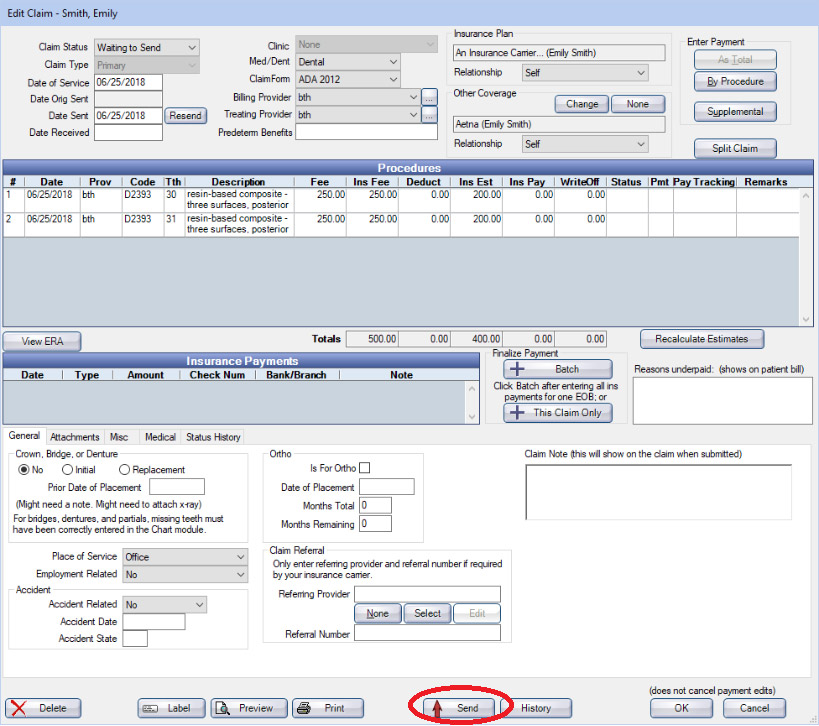The height and width of the screenshot is (726, 819).
Task: Open claim Preview
Action: pos(249,708)
